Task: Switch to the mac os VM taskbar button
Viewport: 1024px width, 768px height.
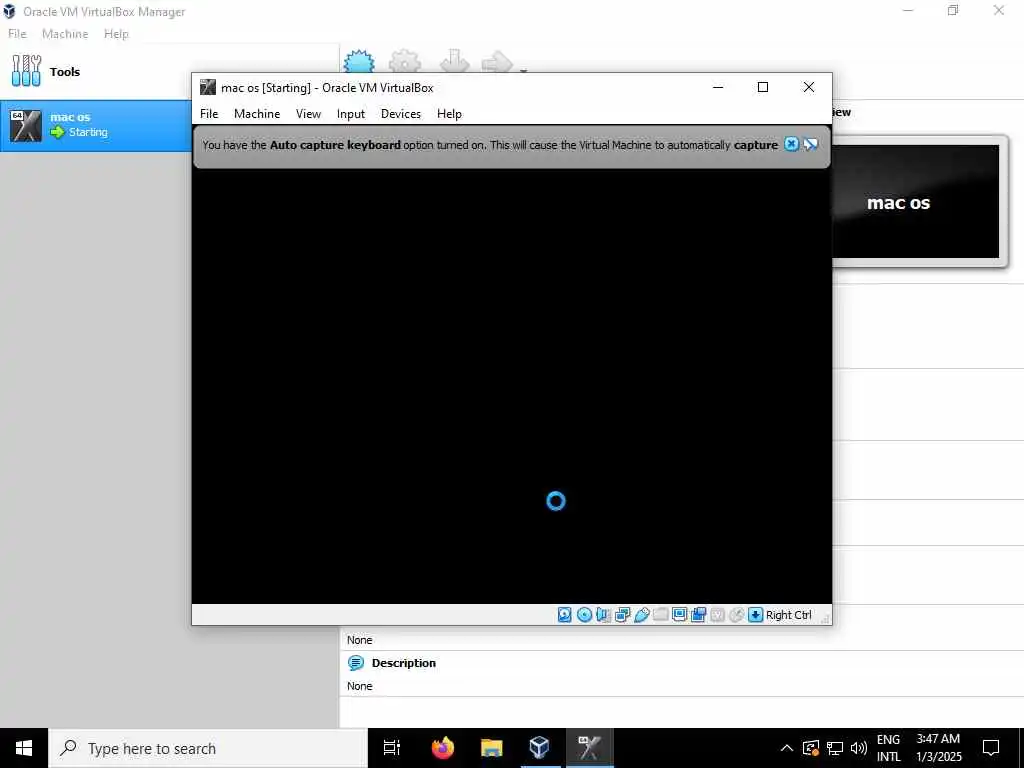Action: coord(588,748)
